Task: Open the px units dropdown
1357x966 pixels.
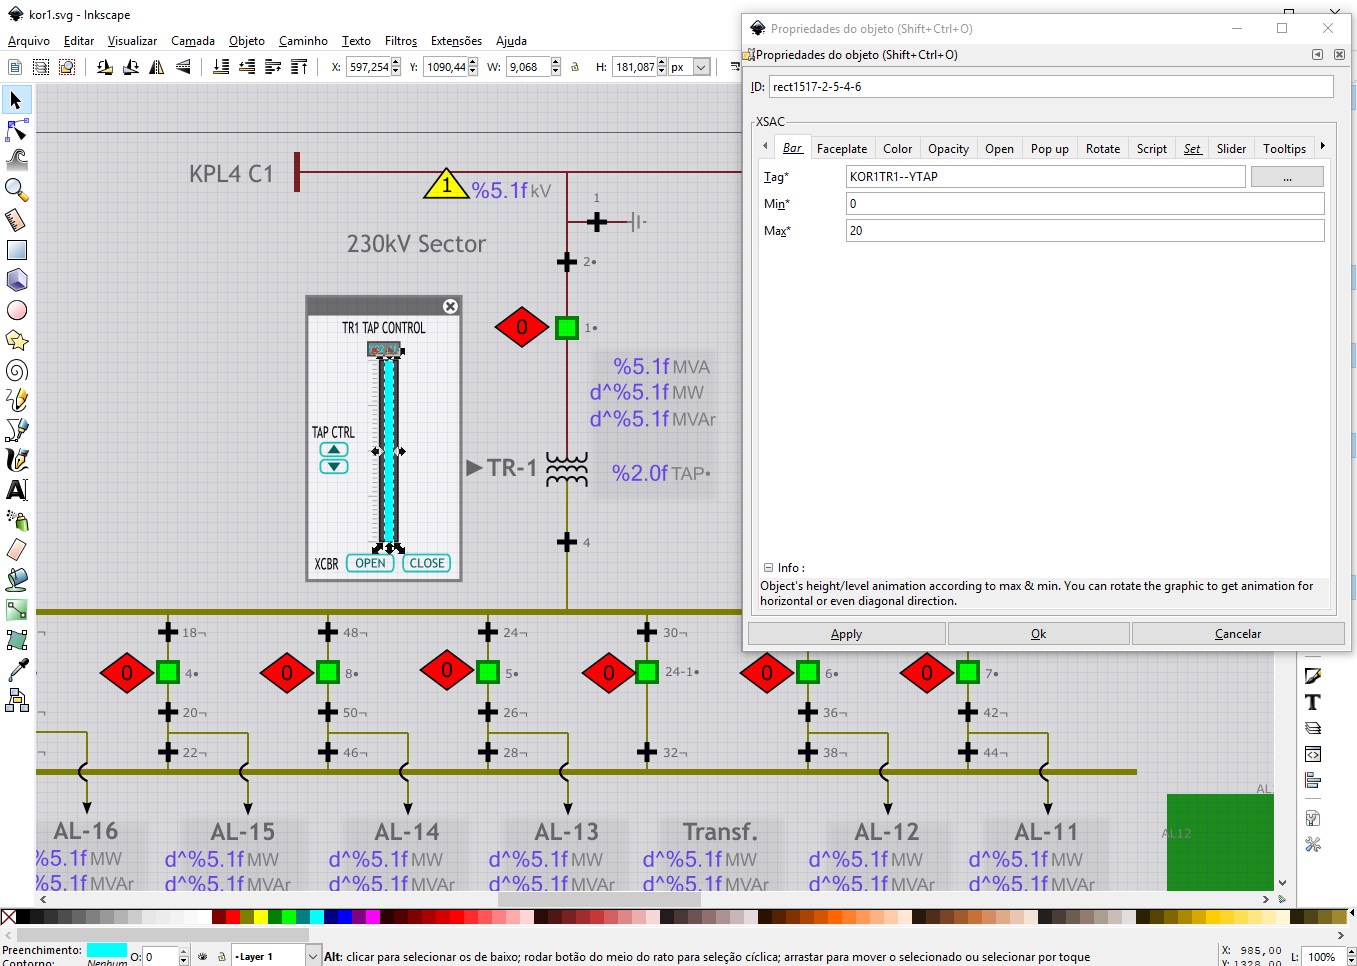Action: click(x=701, y=67)
